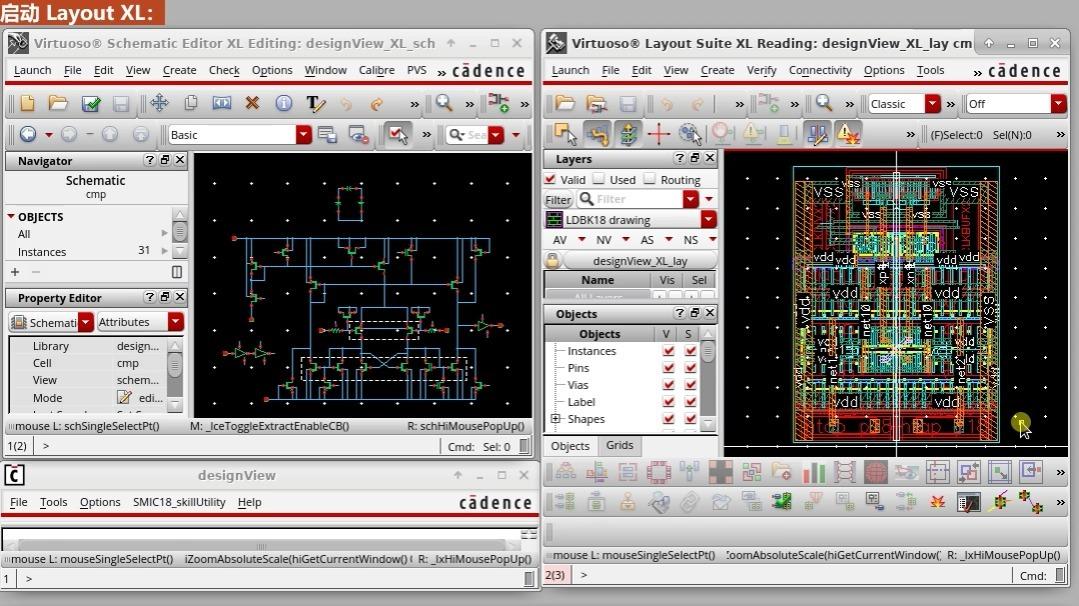
Task: Click the black-white checker icon in bottom toolbar
Action: [x=720, y=472]
